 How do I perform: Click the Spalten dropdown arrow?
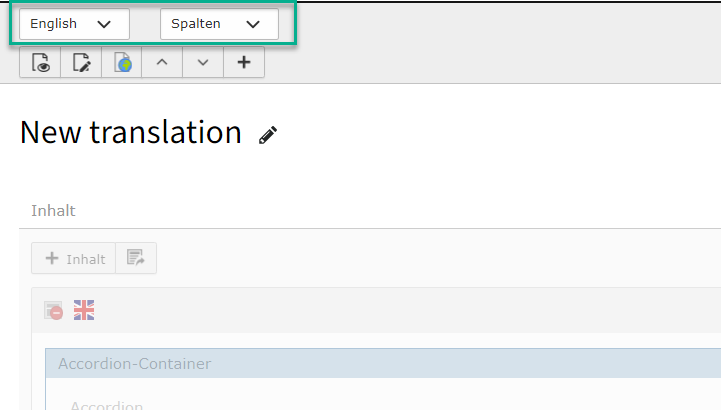pyautogui.click(x=252, y=24)
